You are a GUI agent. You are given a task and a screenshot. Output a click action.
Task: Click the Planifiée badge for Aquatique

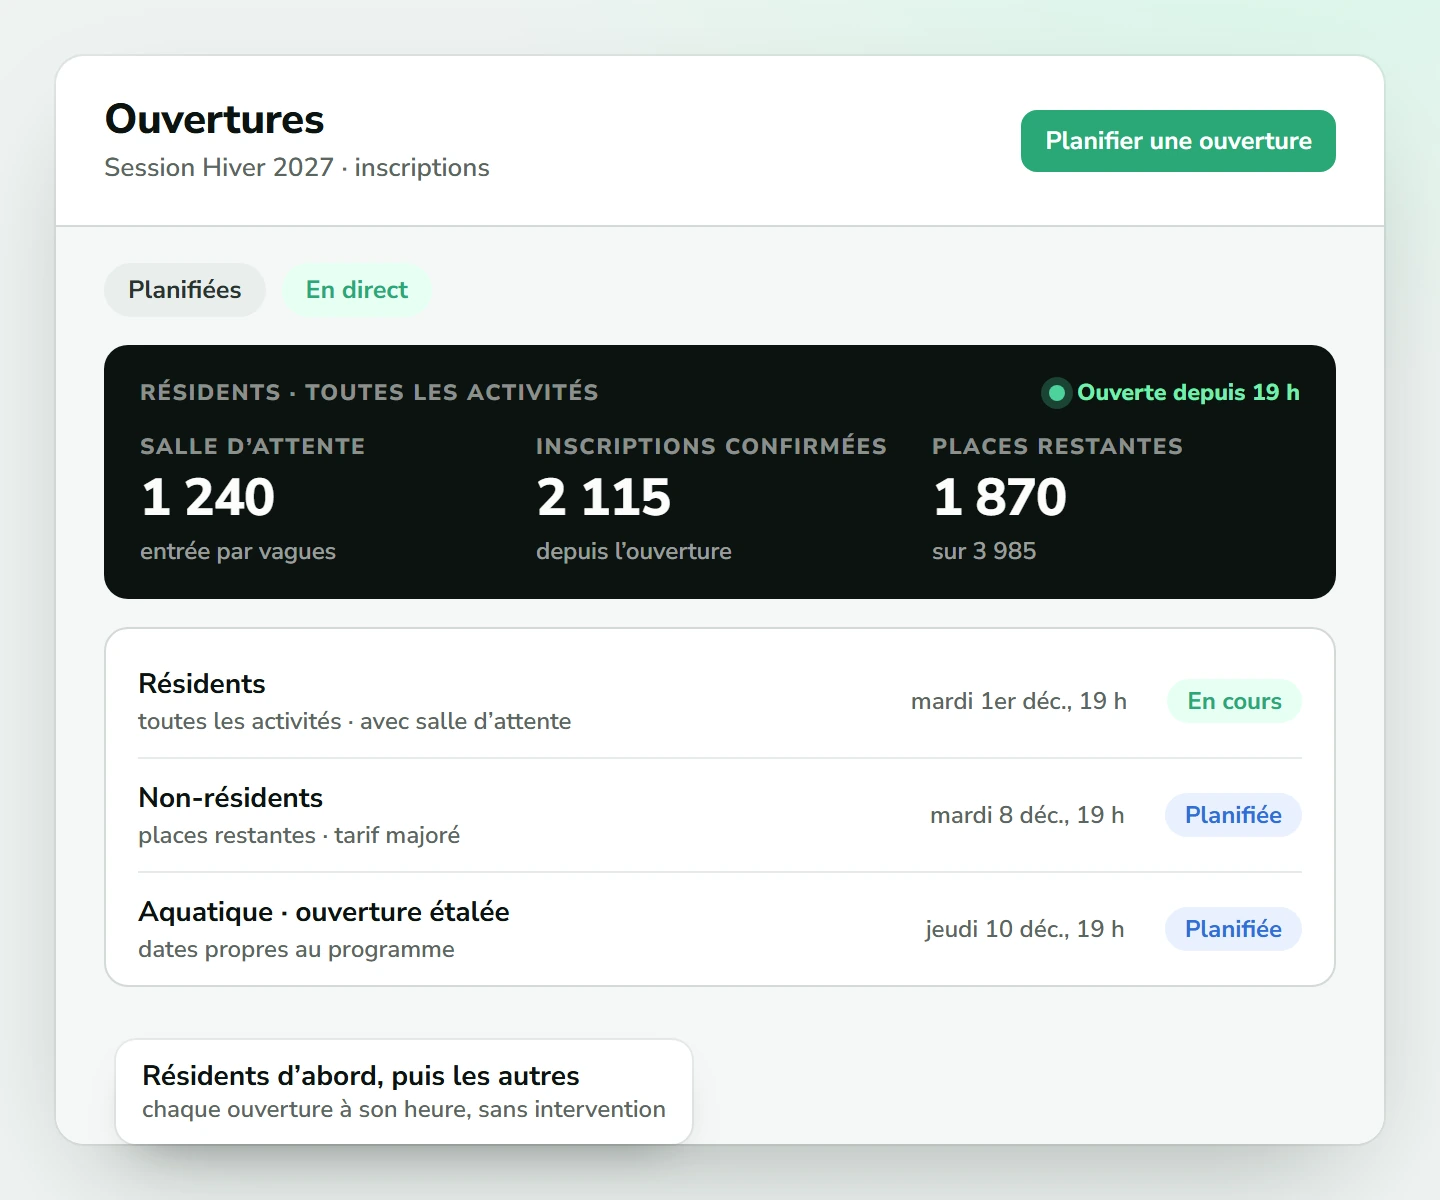pos(1233,929)
